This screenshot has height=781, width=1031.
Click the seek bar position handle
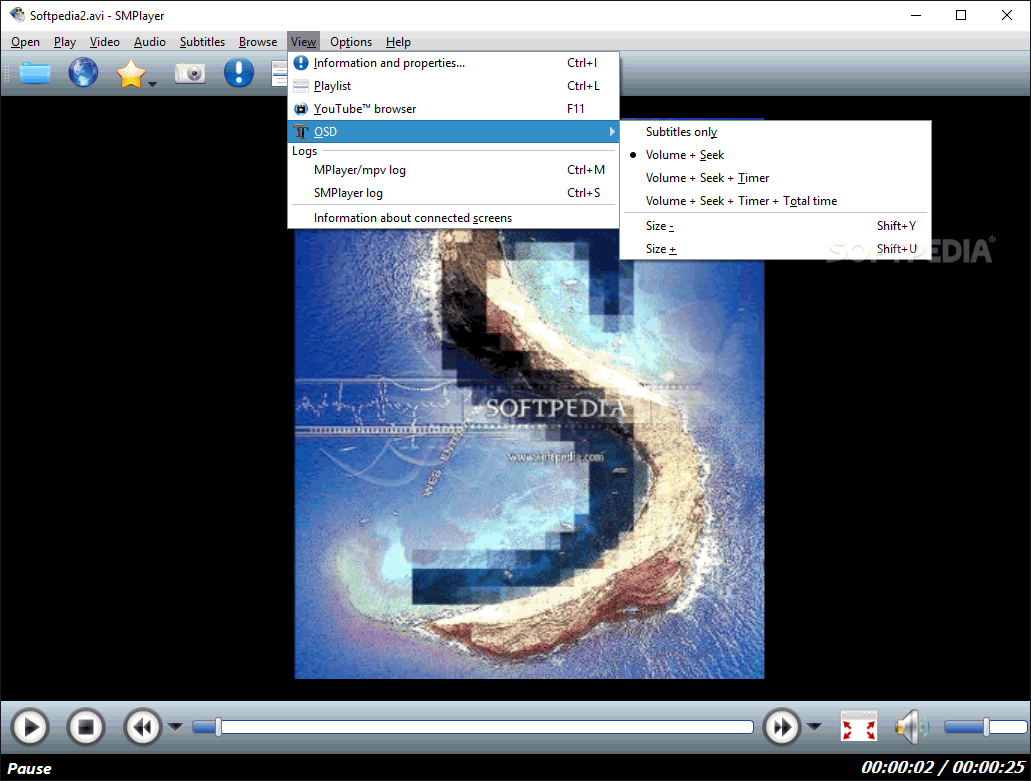tap(218, 727)
